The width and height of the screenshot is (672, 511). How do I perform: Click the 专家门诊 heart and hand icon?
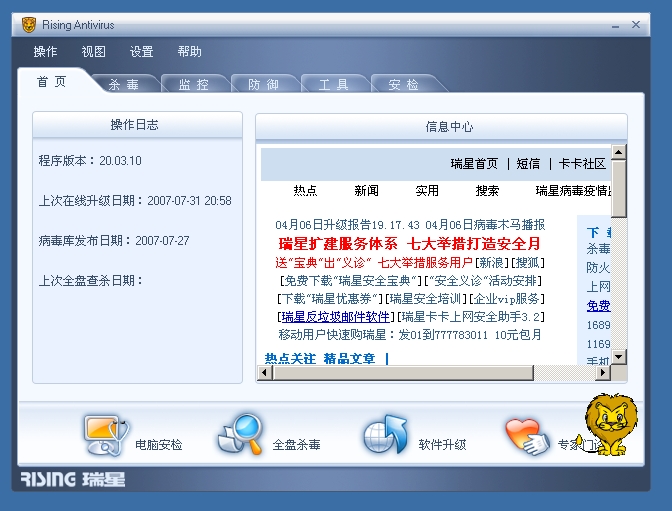click(x=527, y=436)
